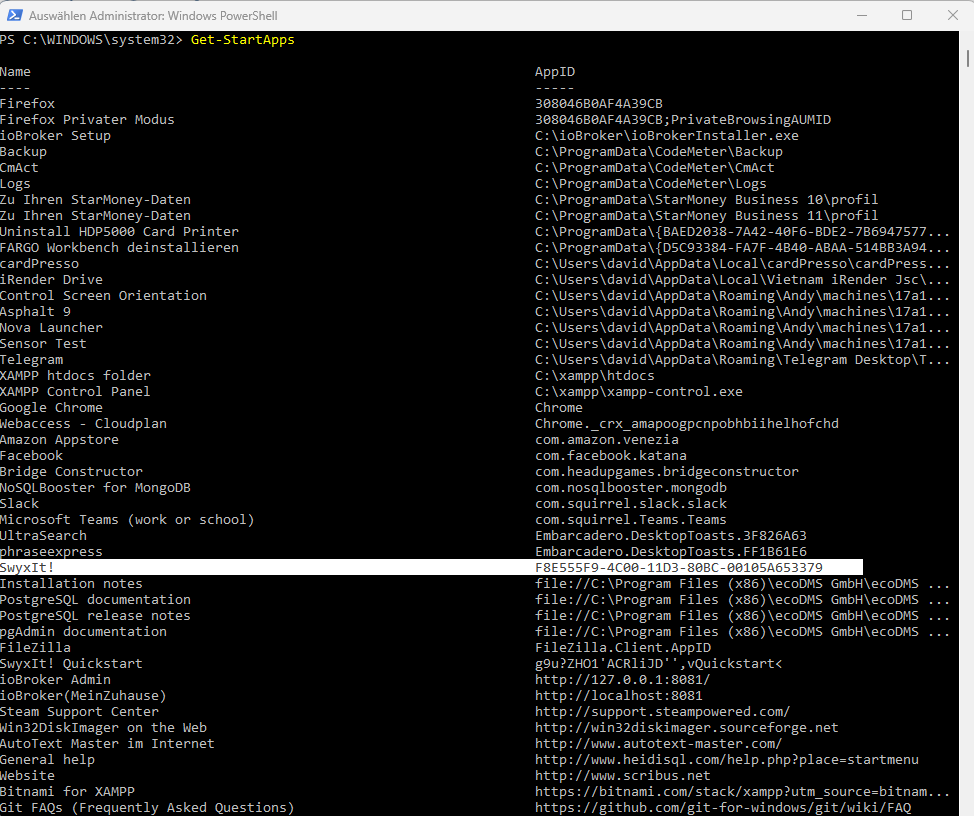Click the Git FAQs github wiki URL
This screenshot has width=974, height=816.
coord(722,807)
